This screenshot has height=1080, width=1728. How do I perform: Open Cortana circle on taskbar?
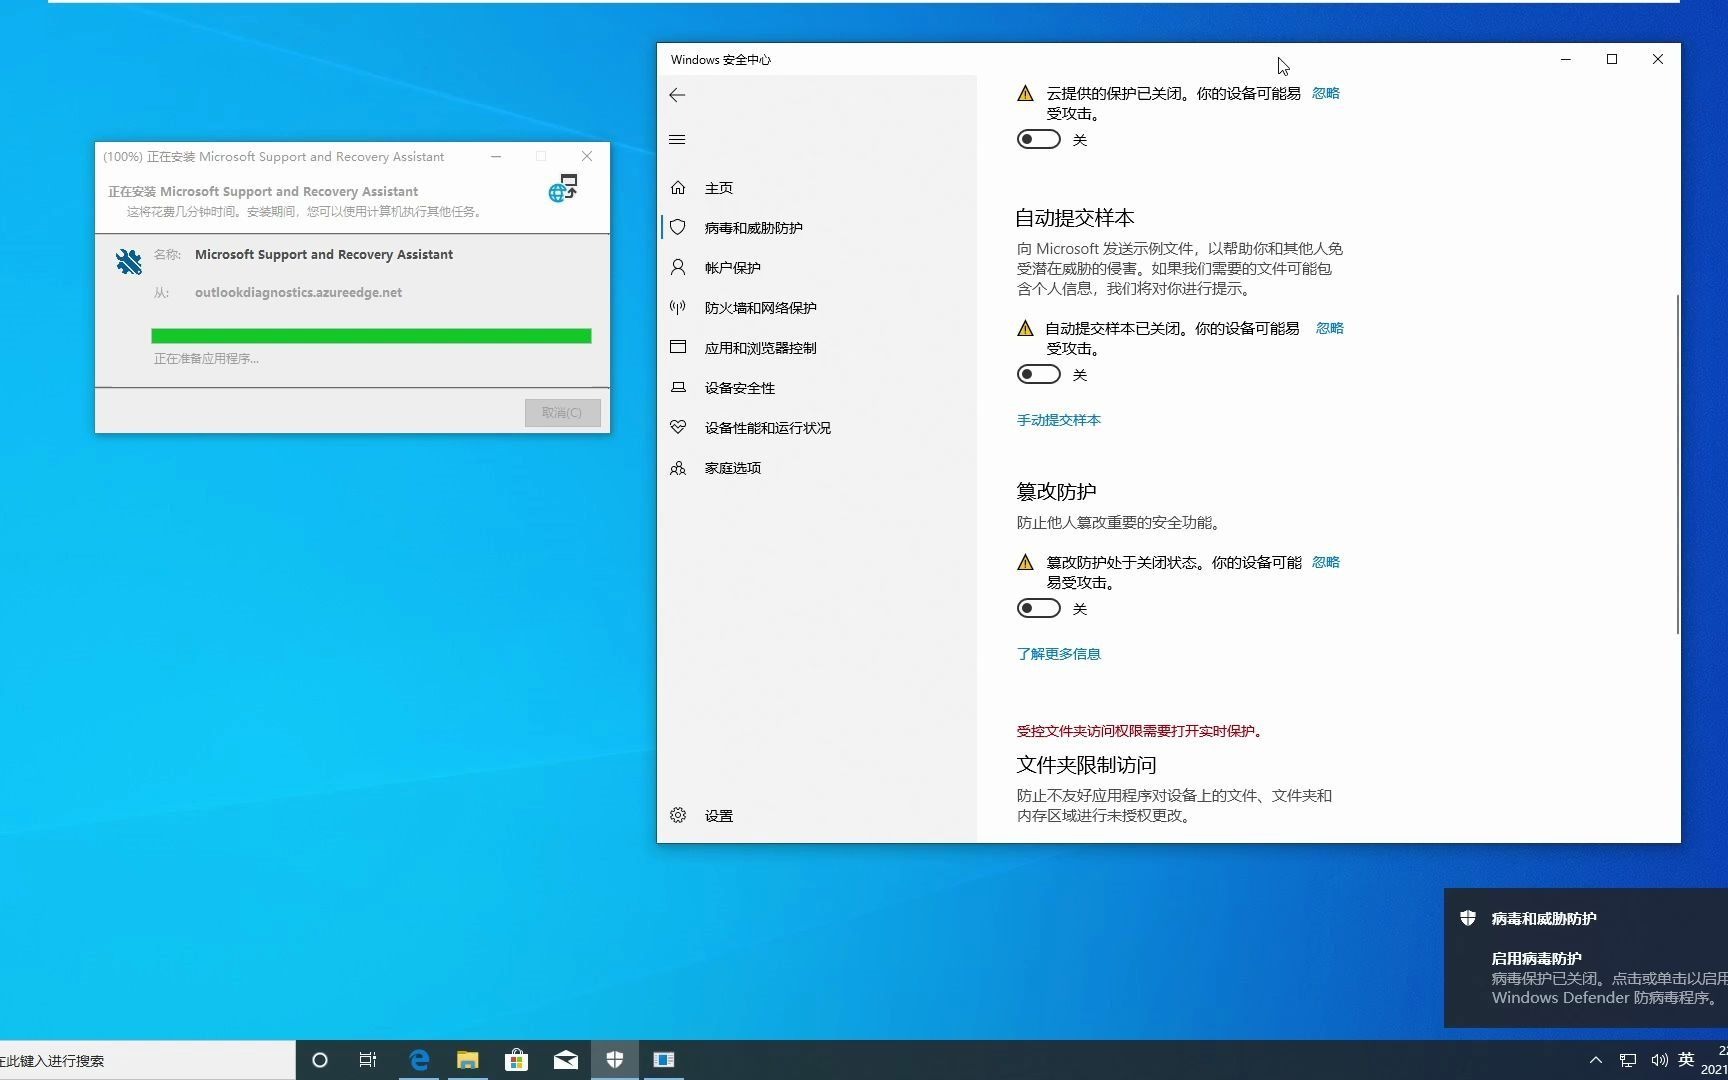point(320,1060)
